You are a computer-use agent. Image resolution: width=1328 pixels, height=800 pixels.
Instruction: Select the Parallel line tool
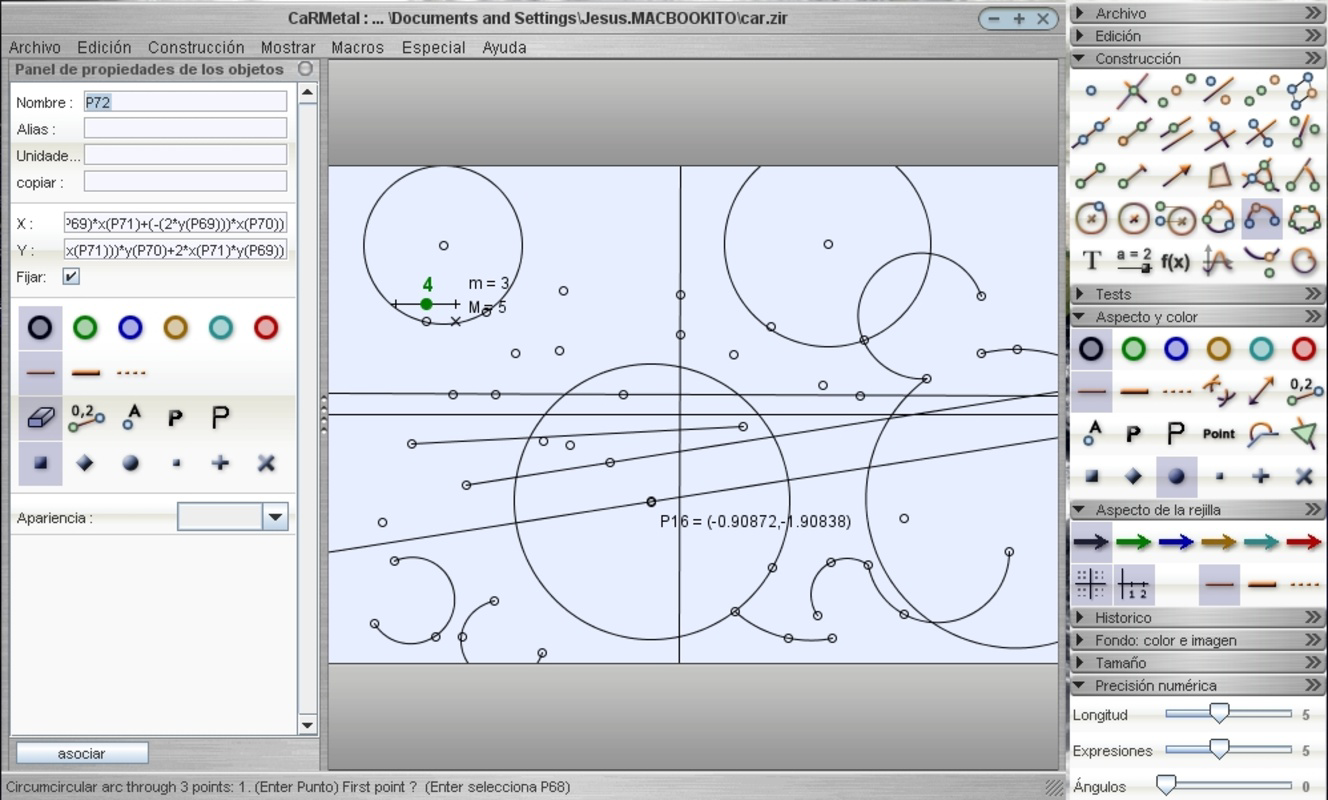coord(1176,133)
